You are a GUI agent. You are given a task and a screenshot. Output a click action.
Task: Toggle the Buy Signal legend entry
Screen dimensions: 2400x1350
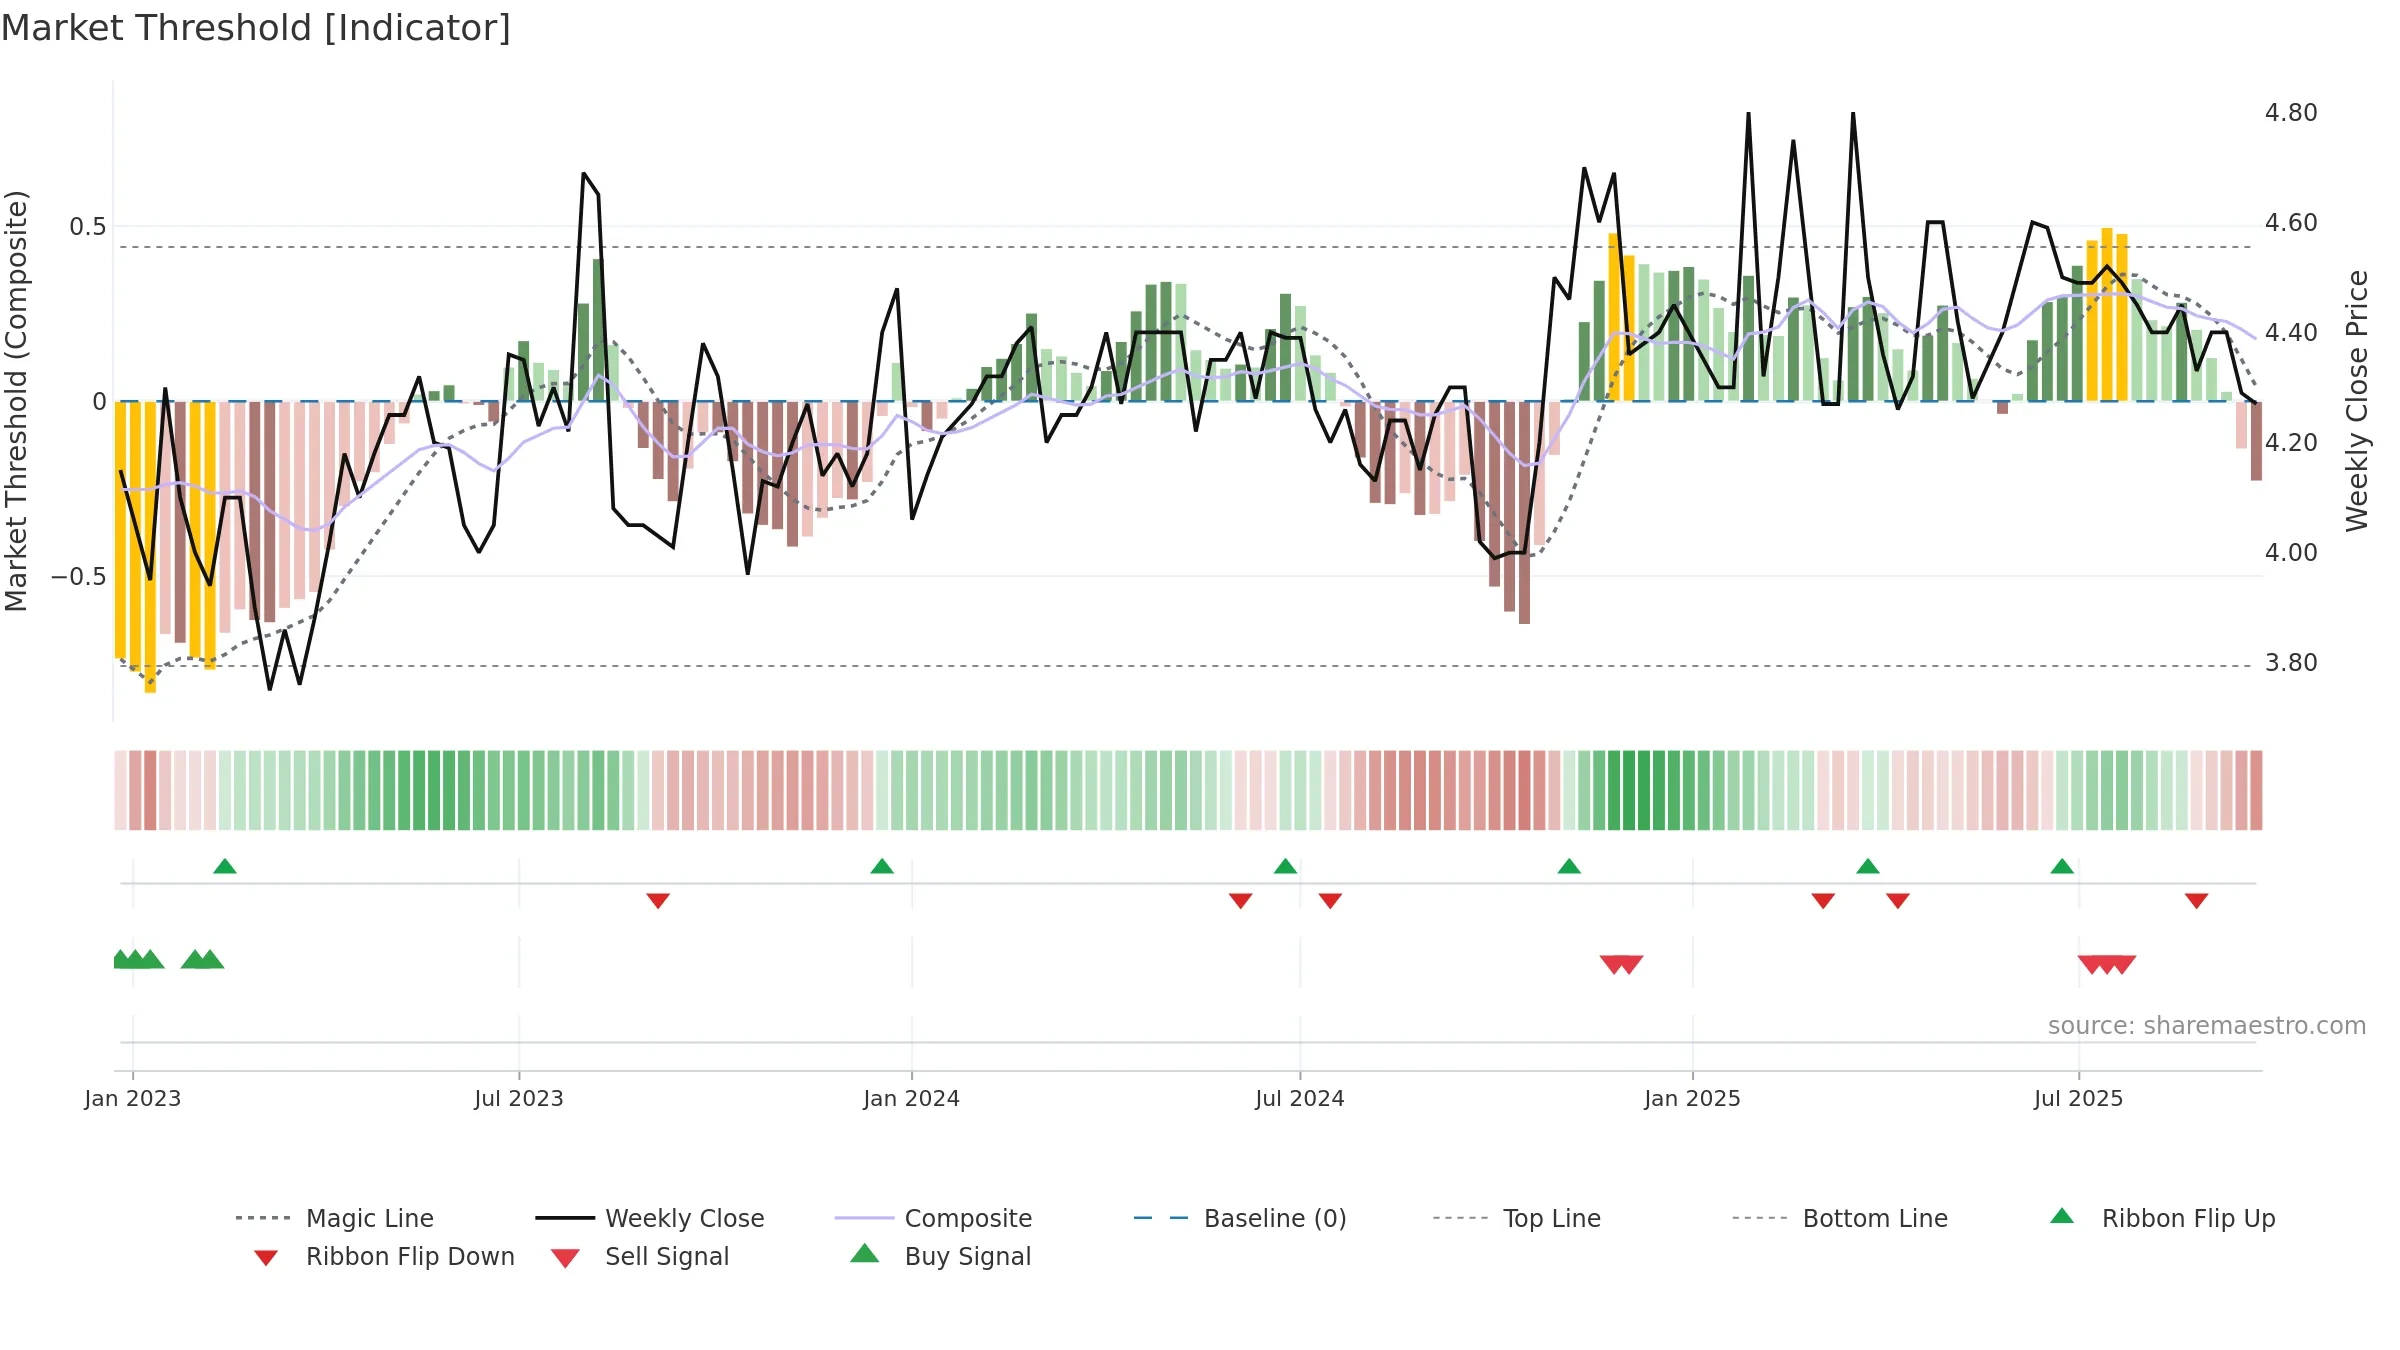tap(940, 1256)
